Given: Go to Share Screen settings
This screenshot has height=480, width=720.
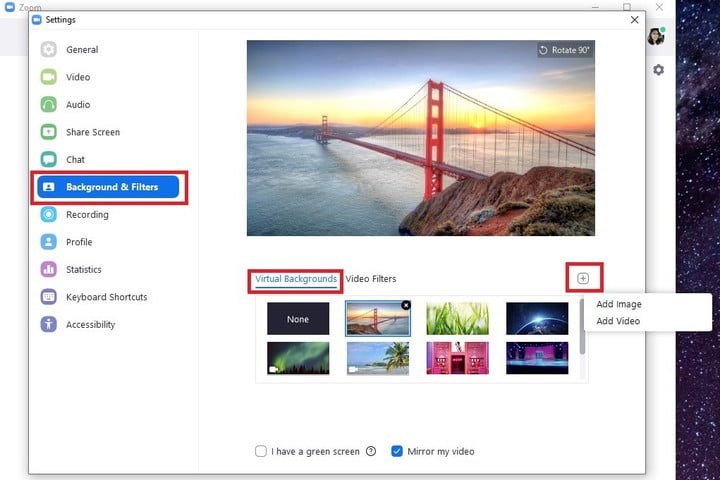Looking at the screenshot, I should (92, 132).
